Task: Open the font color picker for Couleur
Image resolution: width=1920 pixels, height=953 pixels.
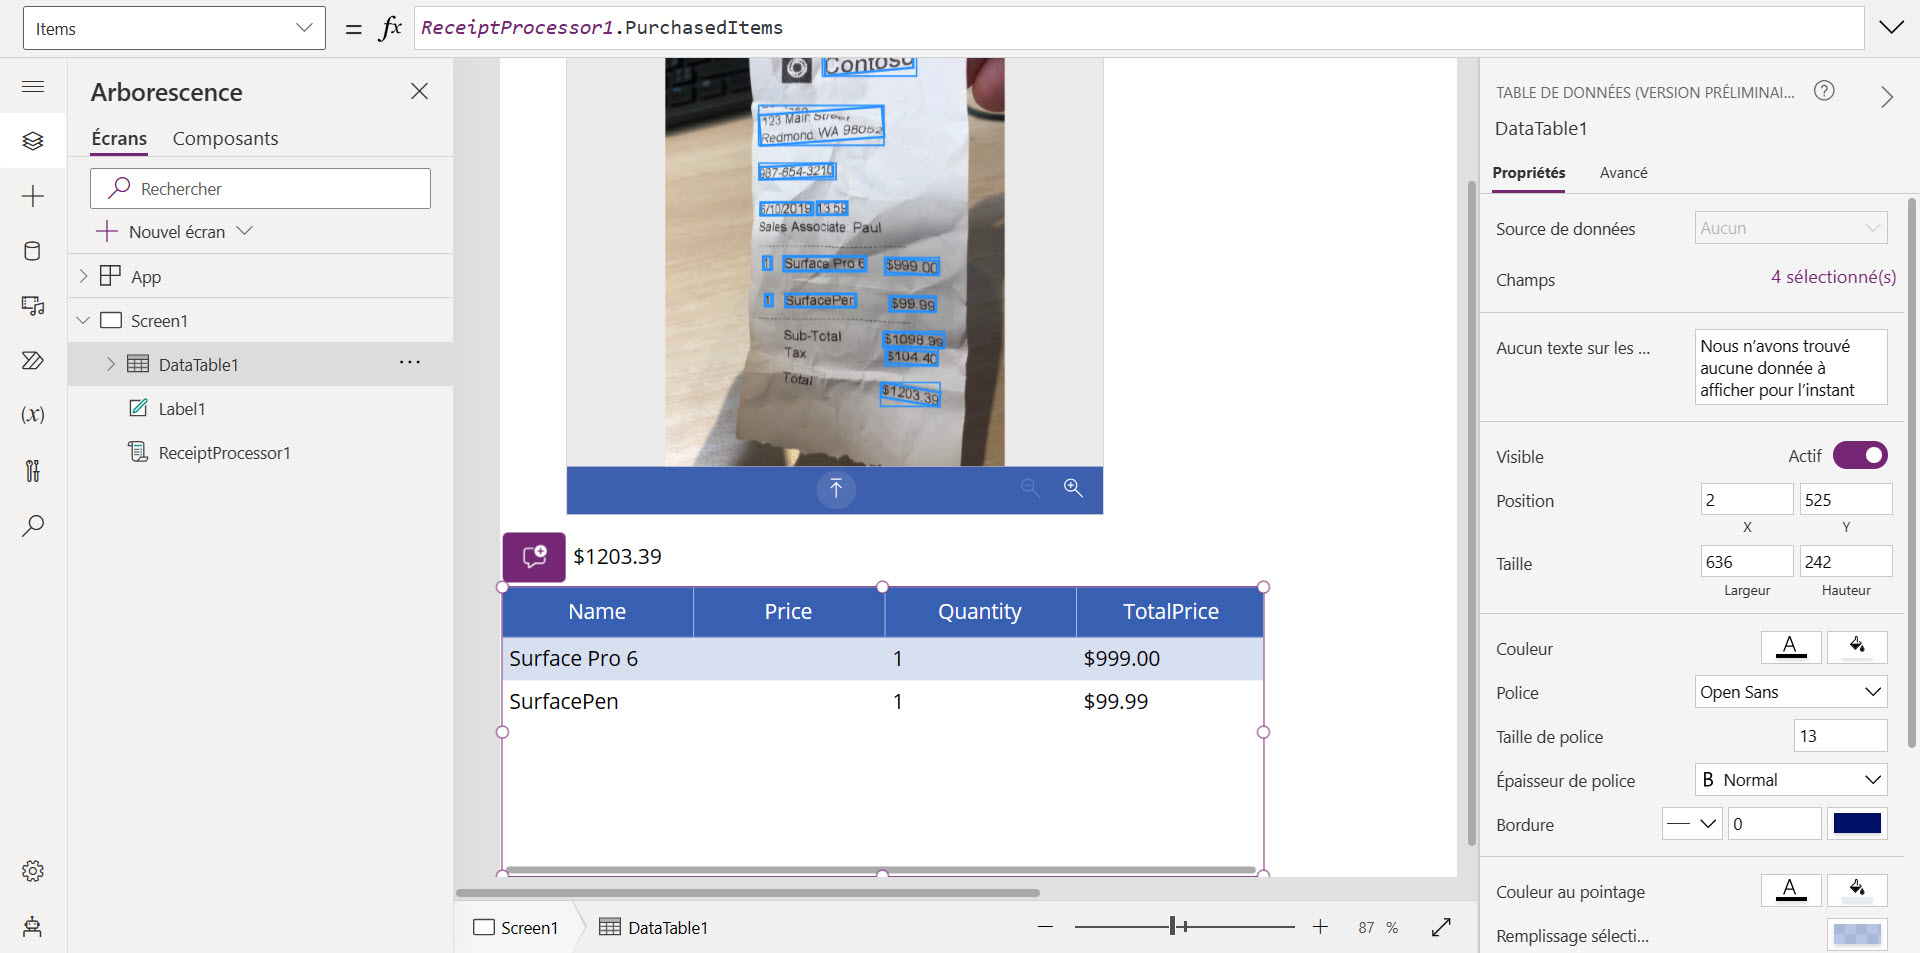Action: (1791, 648)
